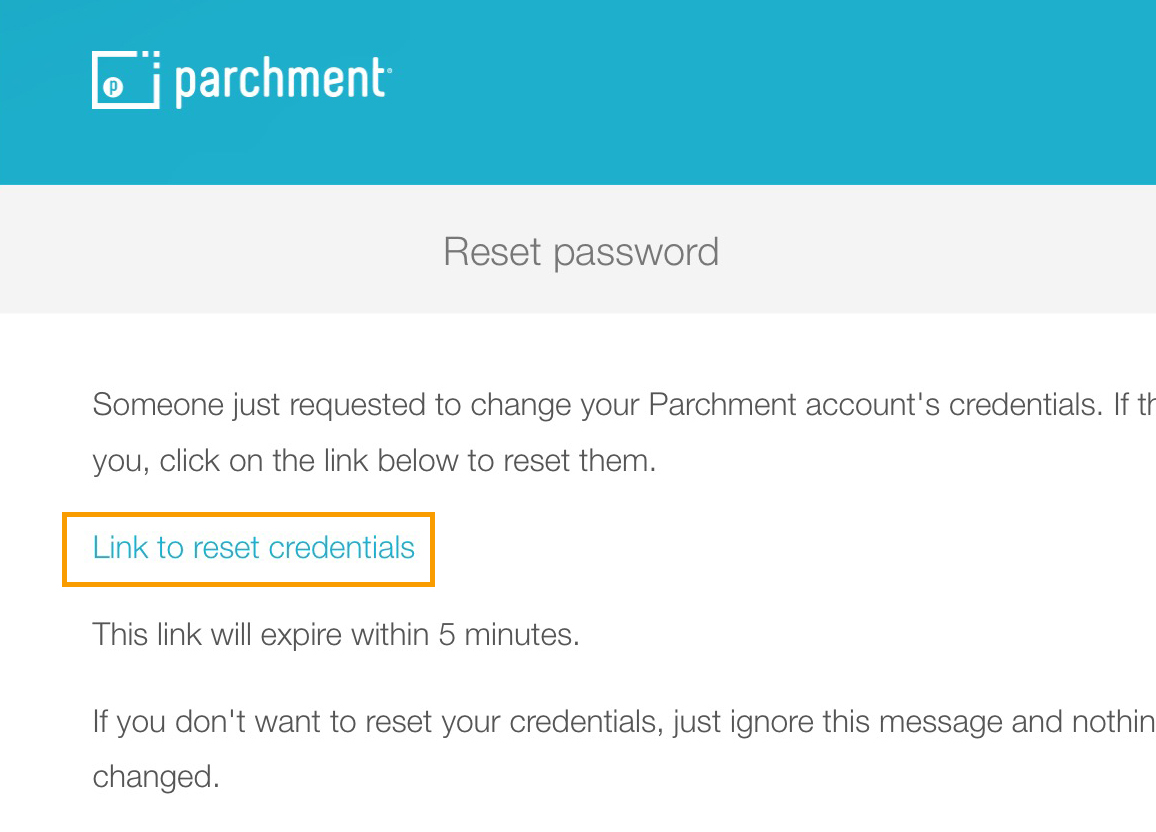Screen dimensions: 1156x832
Task: Click the word password in the heading
Action: coord(636,254)
